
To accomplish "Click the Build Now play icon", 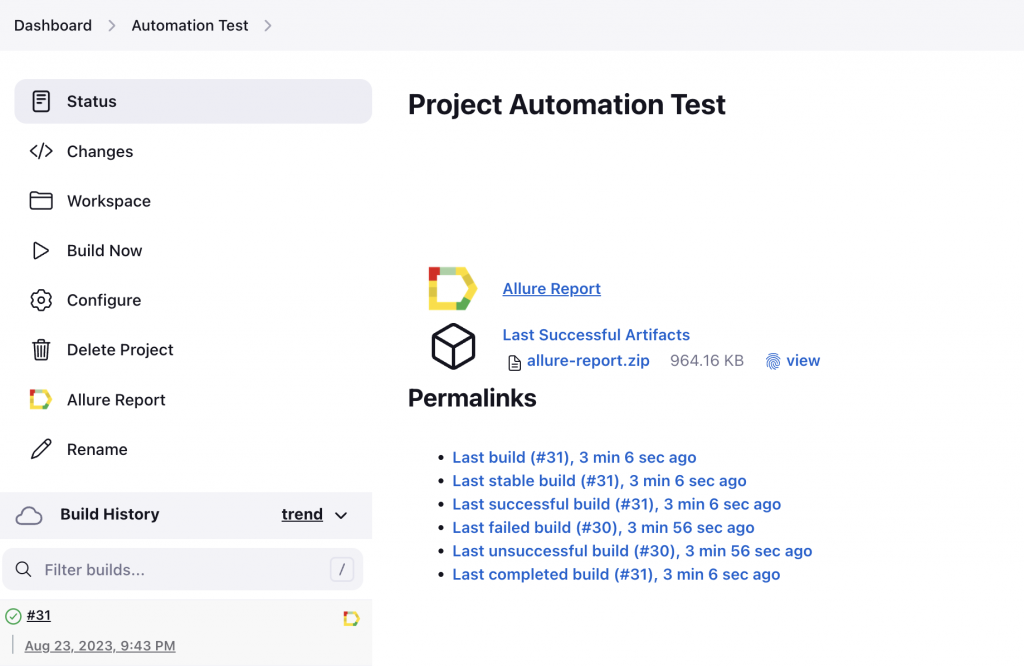I will pyautogui.click(x=41, y=251).
